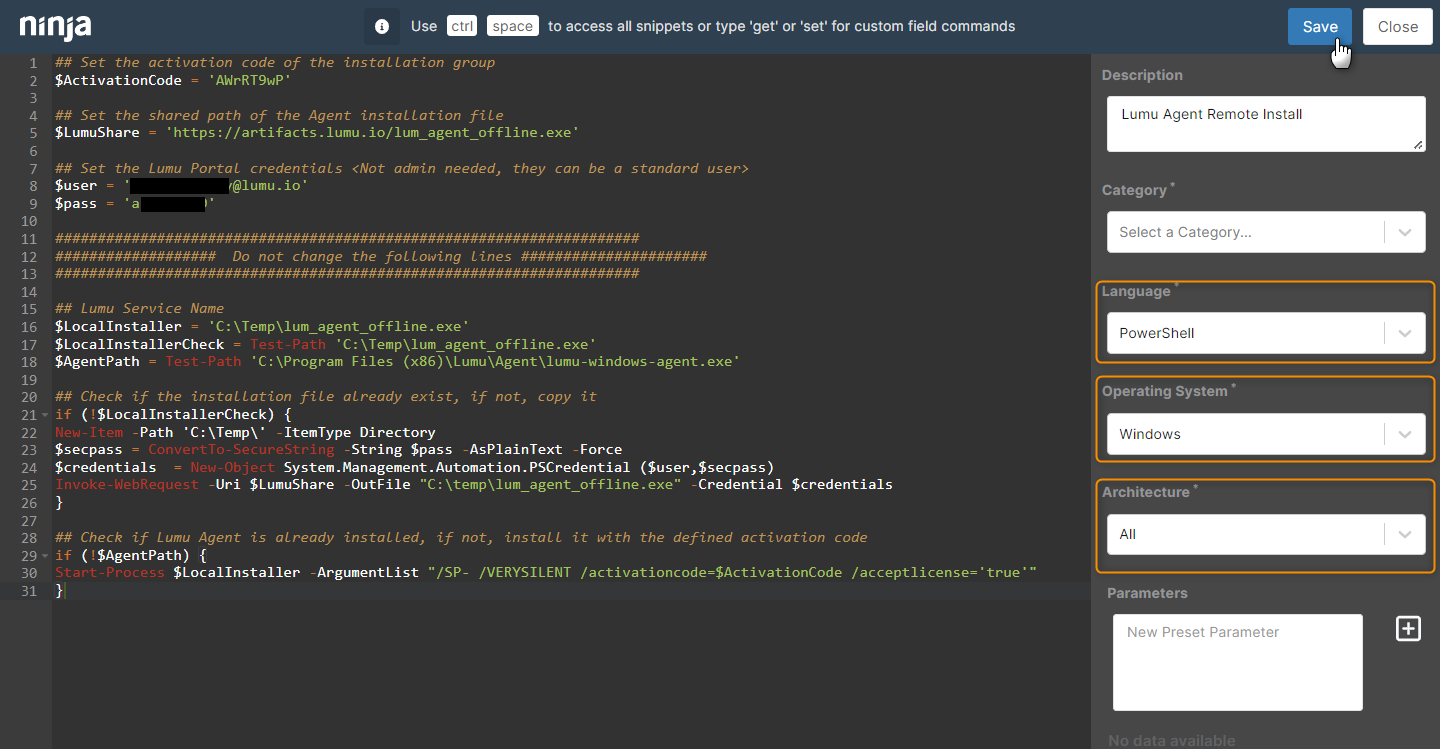Click the Save button
Viewport: 1440px width, 749px height.
1319,26
